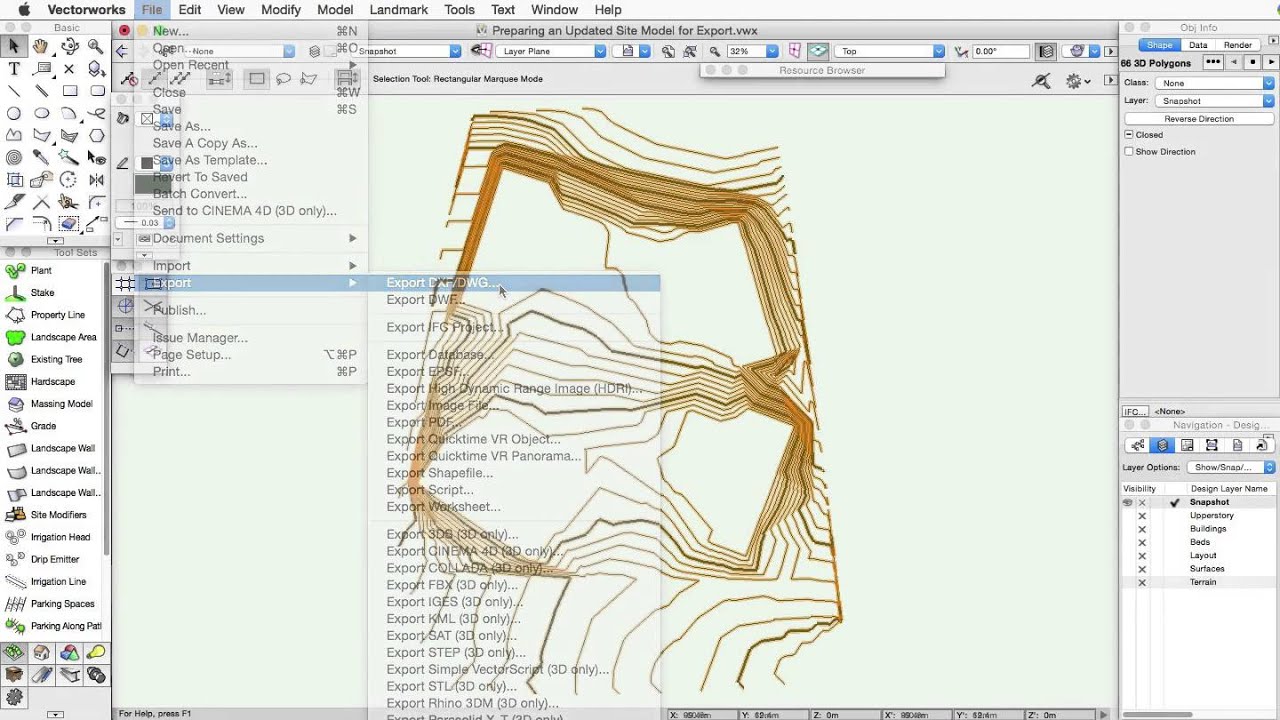Select the Rectangle tool
This screenshot has width=1280, height=720.
(x=69, y=91)
